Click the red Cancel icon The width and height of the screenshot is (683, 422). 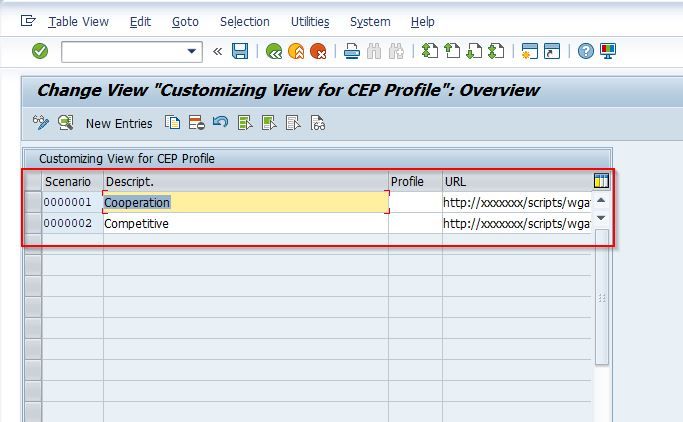coord(318,51)
